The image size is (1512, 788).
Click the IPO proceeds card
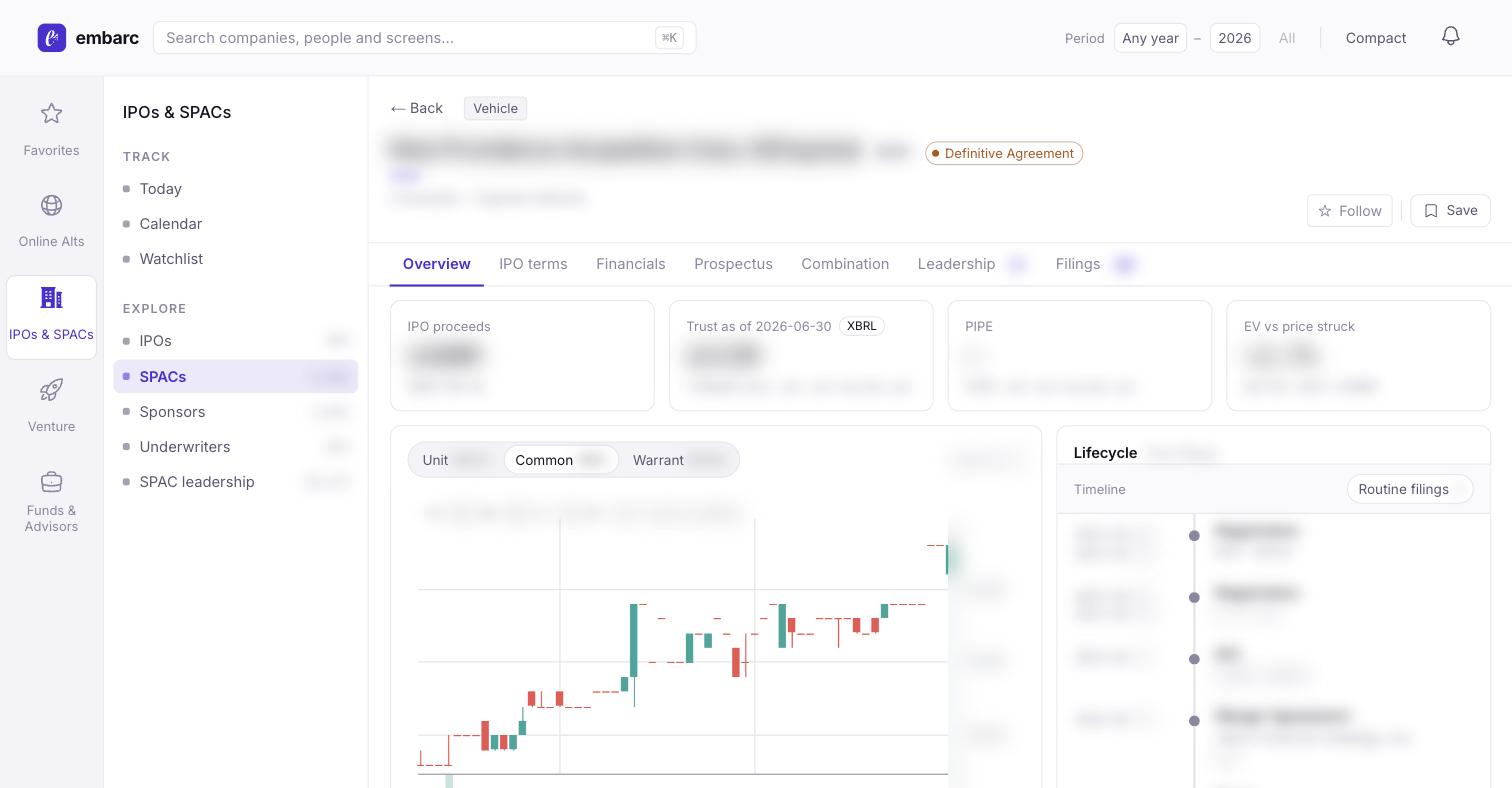point(522,355)
